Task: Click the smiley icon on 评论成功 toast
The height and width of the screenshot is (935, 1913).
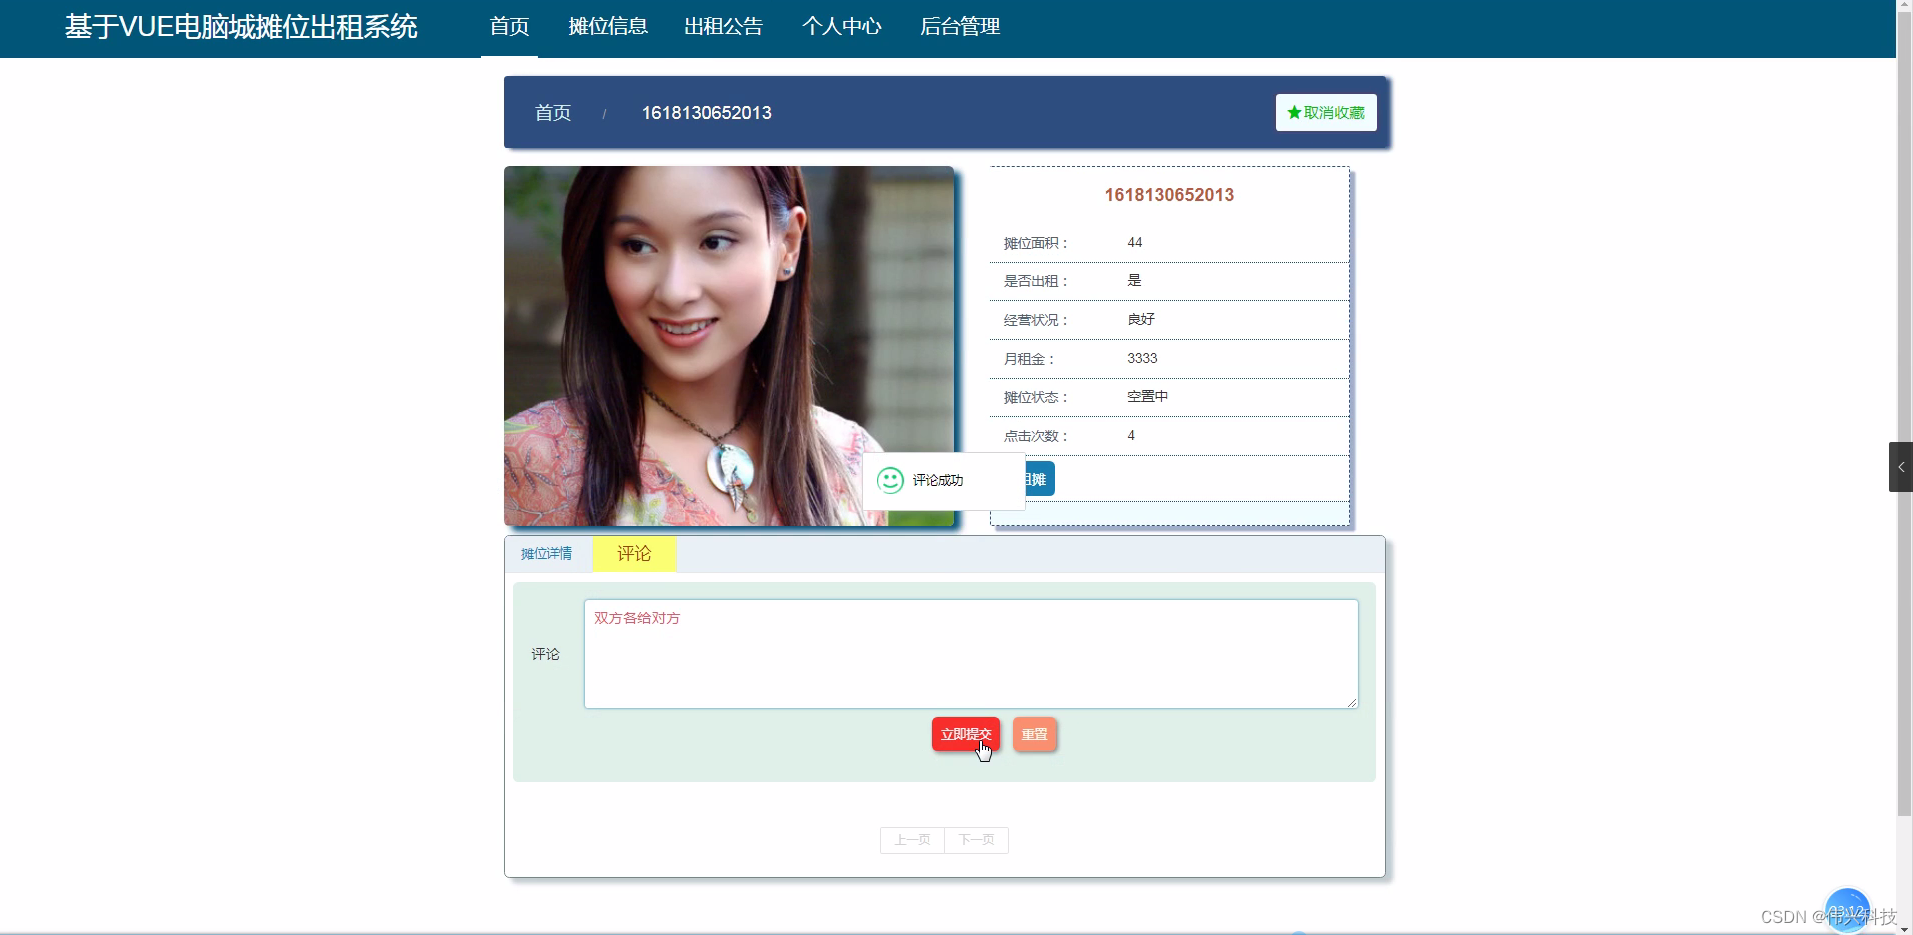Action: point(889,480)
